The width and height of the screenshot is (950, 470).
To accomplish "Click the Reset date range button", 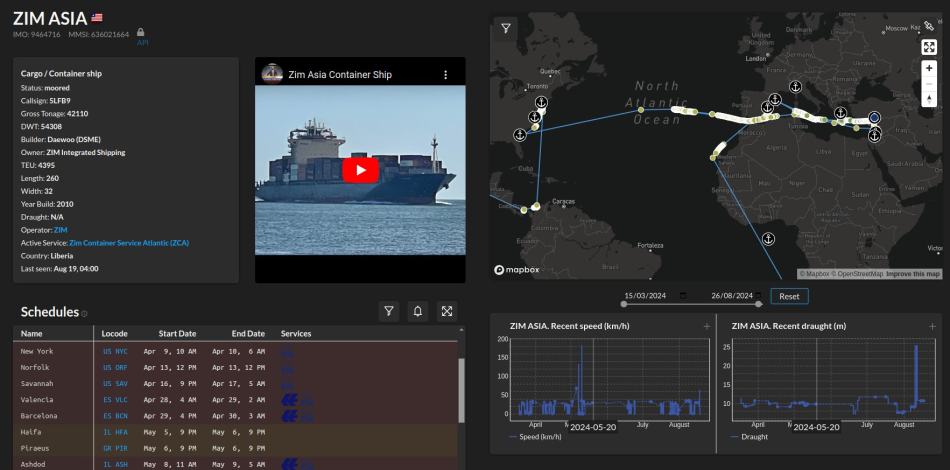I will pyautogui.click(x=789, y=296).
